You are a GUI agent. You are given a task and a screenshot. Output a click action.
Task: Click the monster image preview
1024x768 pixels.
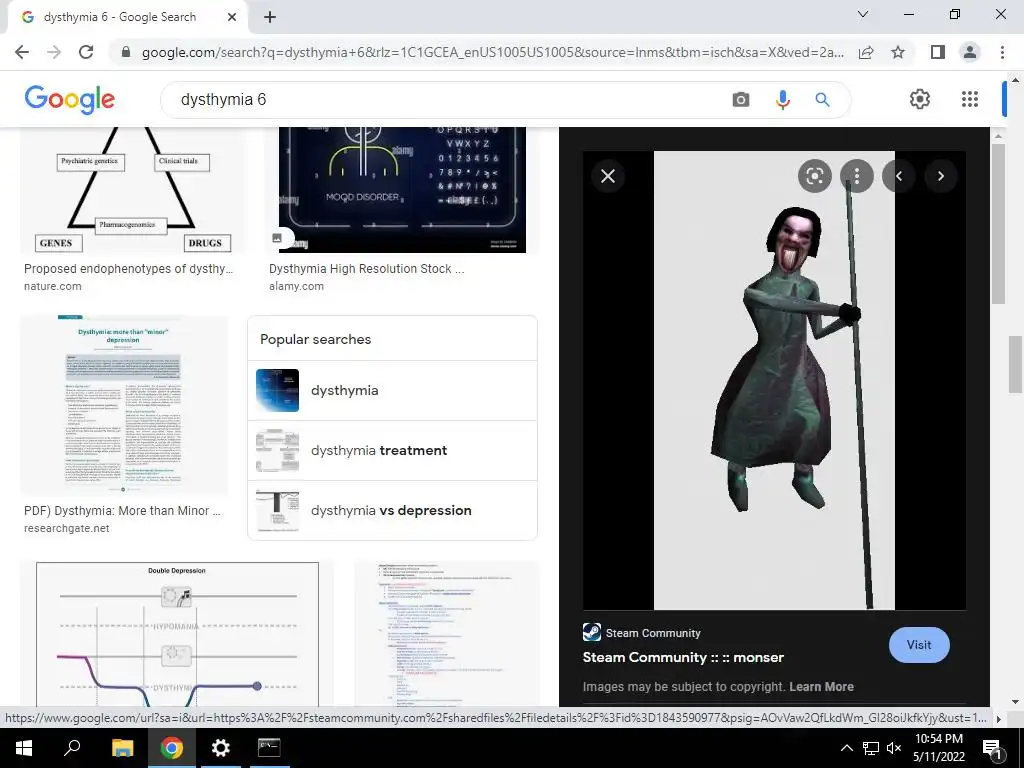(774, 381)
